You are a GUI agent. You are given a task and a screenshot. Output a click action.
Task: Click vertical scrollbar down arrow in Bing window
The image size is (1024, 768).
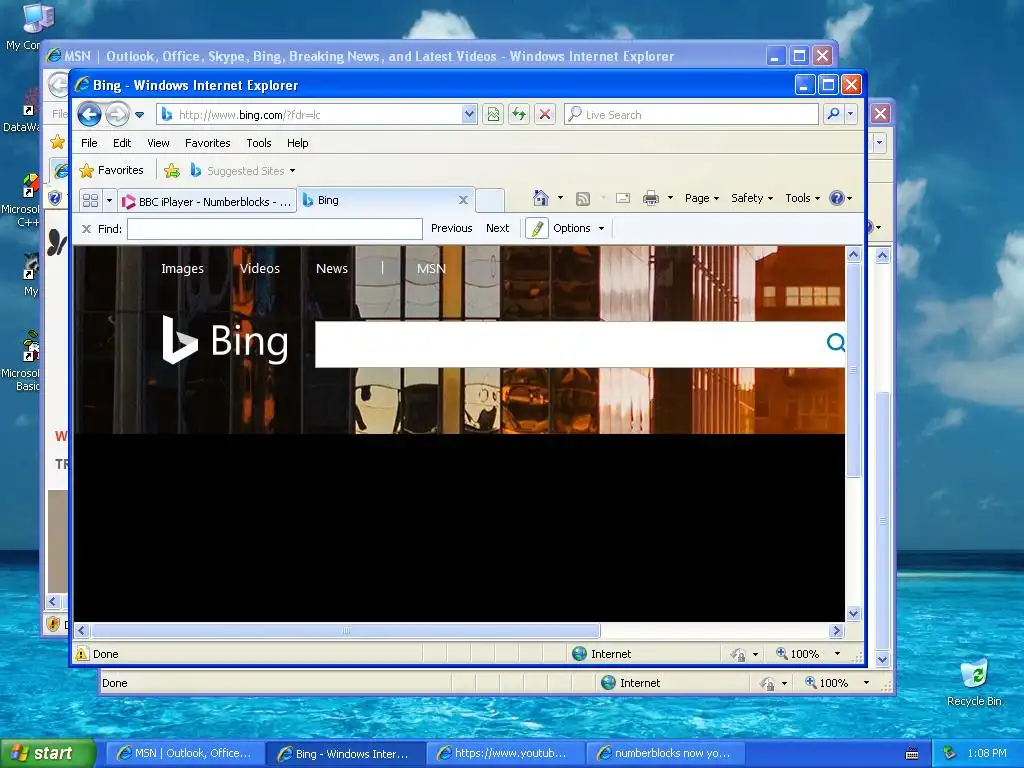[x=854, y=613]
